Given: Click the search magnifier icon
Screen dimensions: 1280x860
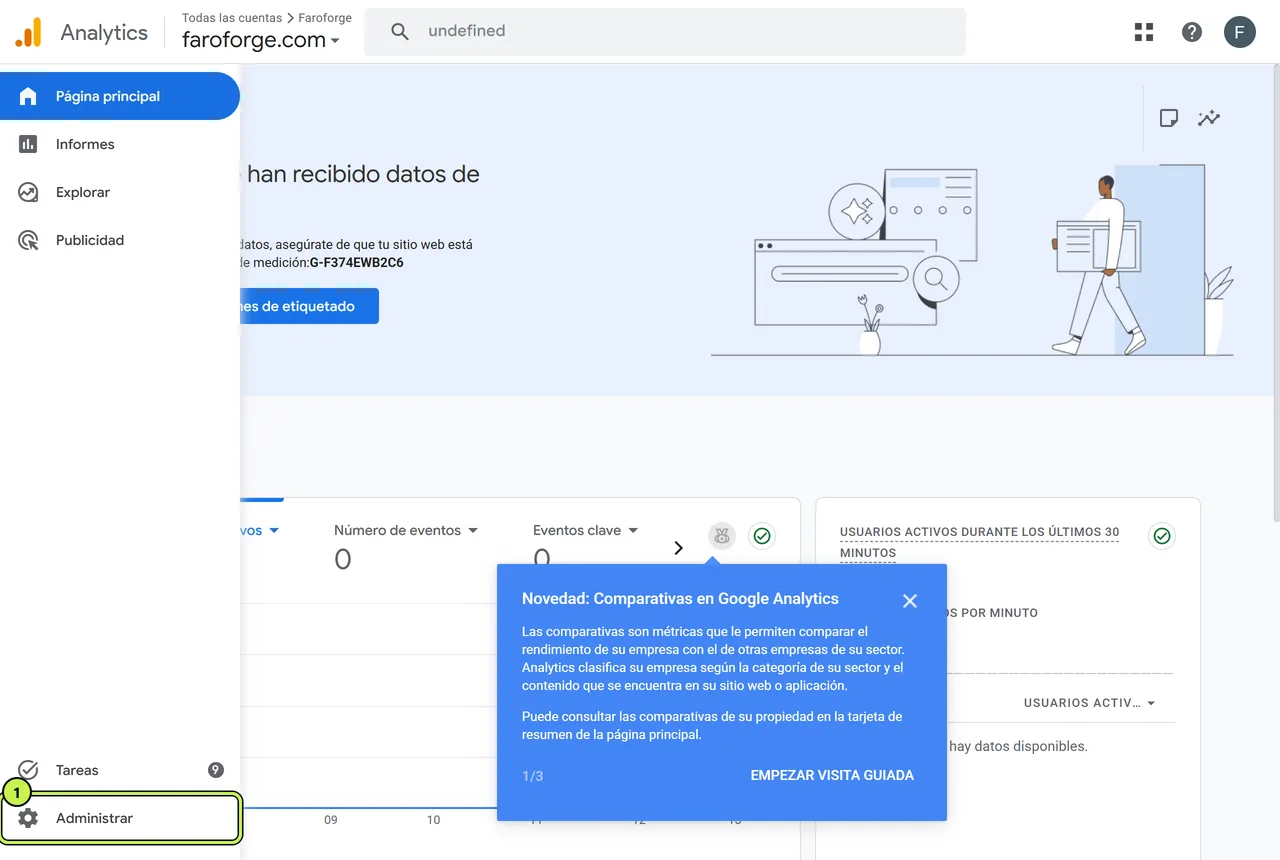Looking at the screenshot, I should coord(400,31).
